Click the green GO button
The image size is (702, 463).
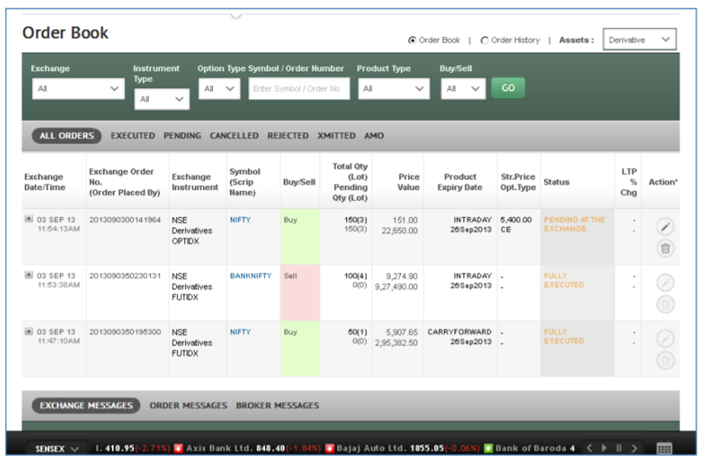[508, 88]
